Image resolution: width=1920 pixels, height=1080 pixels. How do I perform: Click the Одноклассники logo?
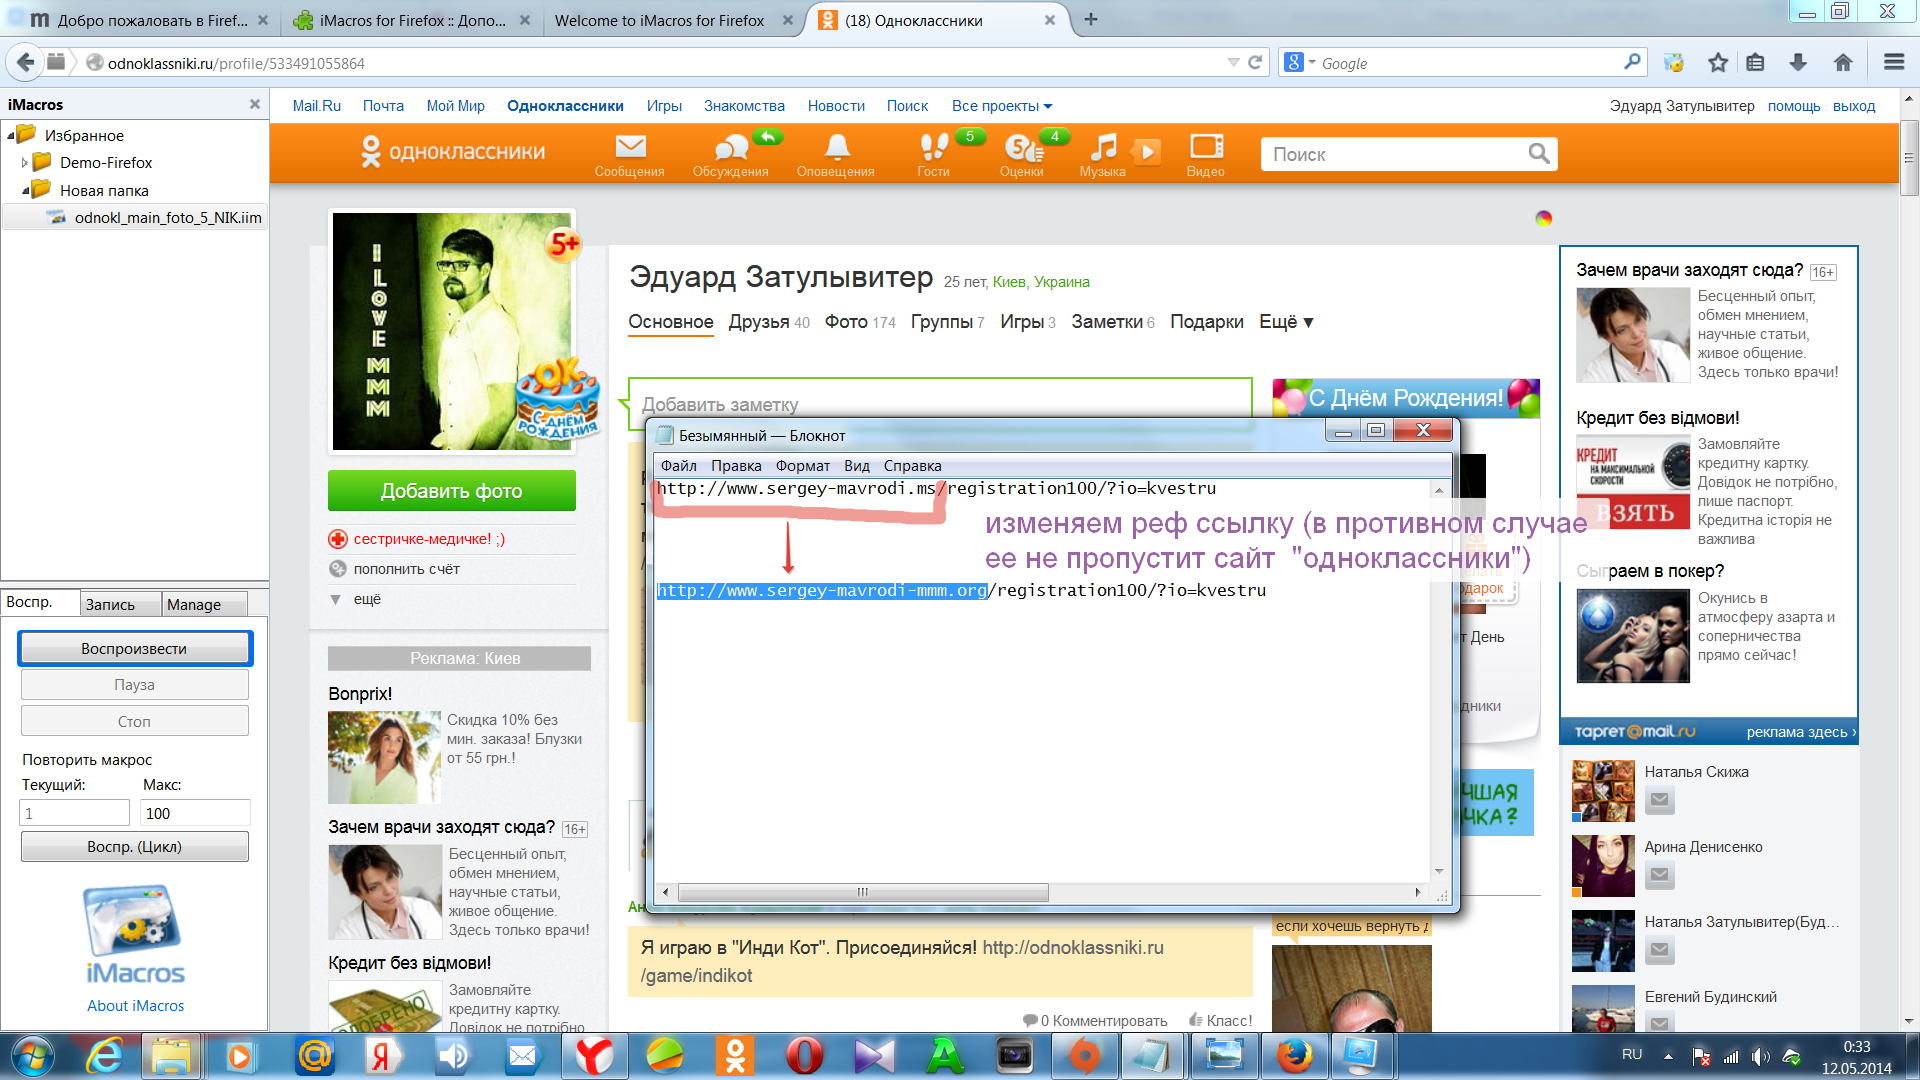pyautogui.click(x=453, y=152)
